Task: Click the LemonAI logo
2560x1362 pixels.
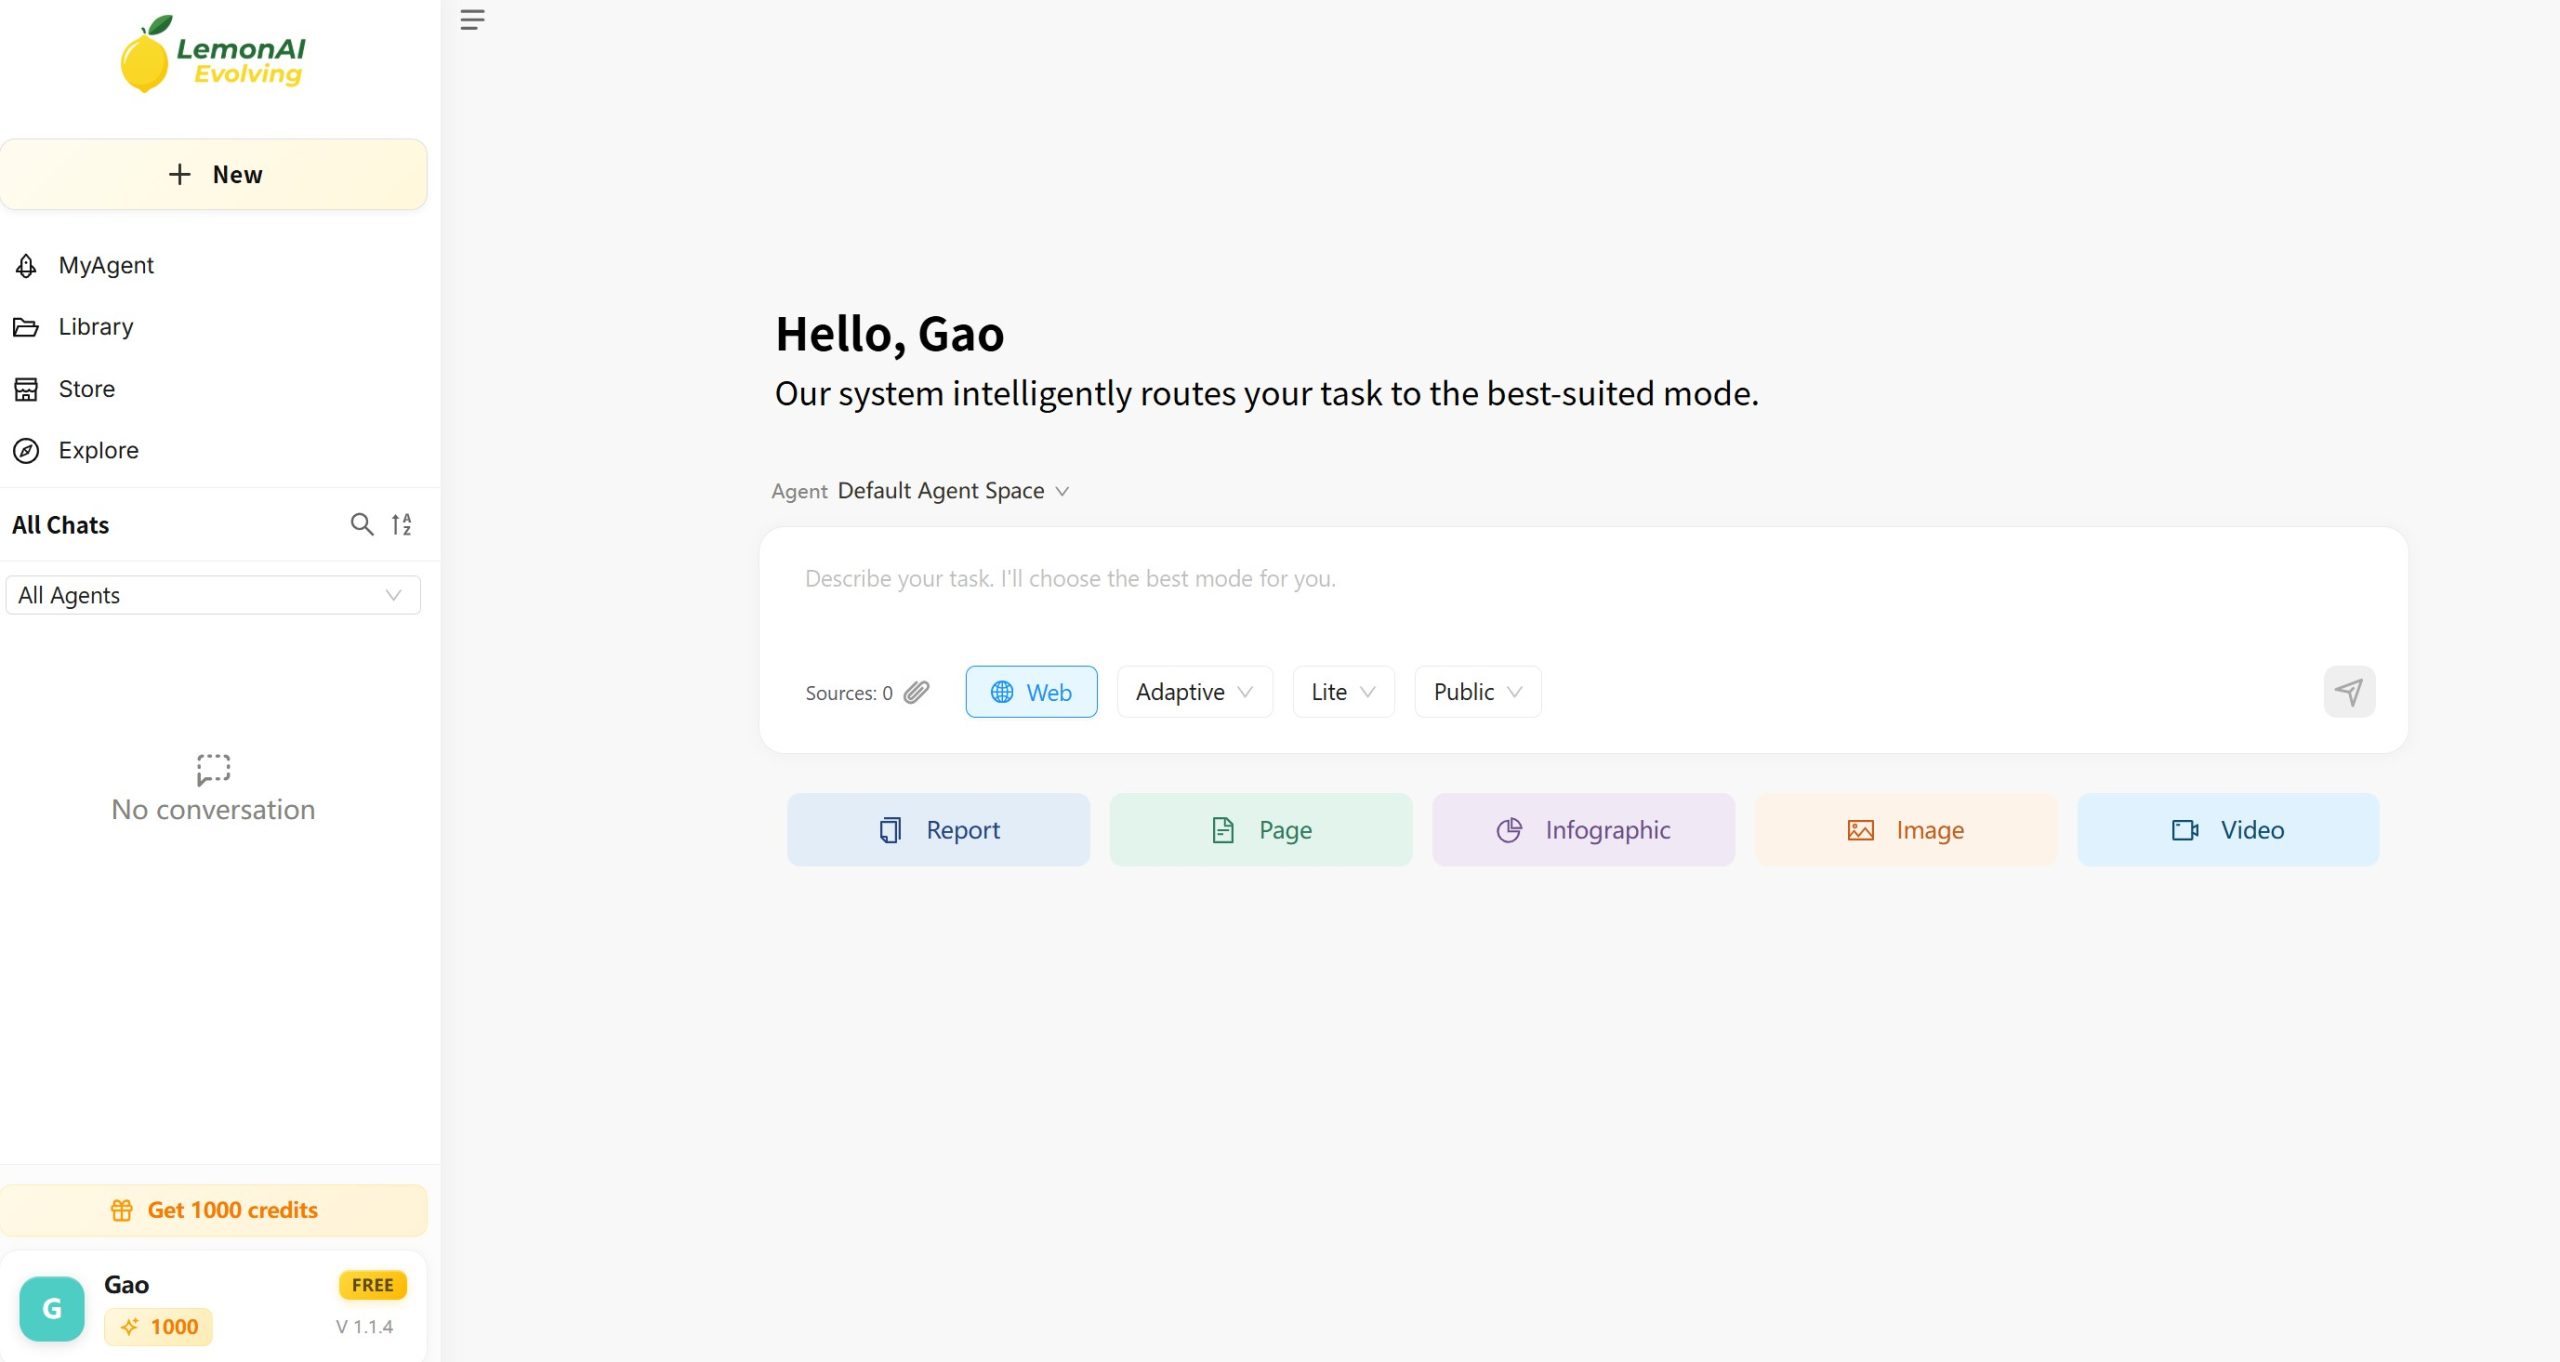Action: click(213, 56)
